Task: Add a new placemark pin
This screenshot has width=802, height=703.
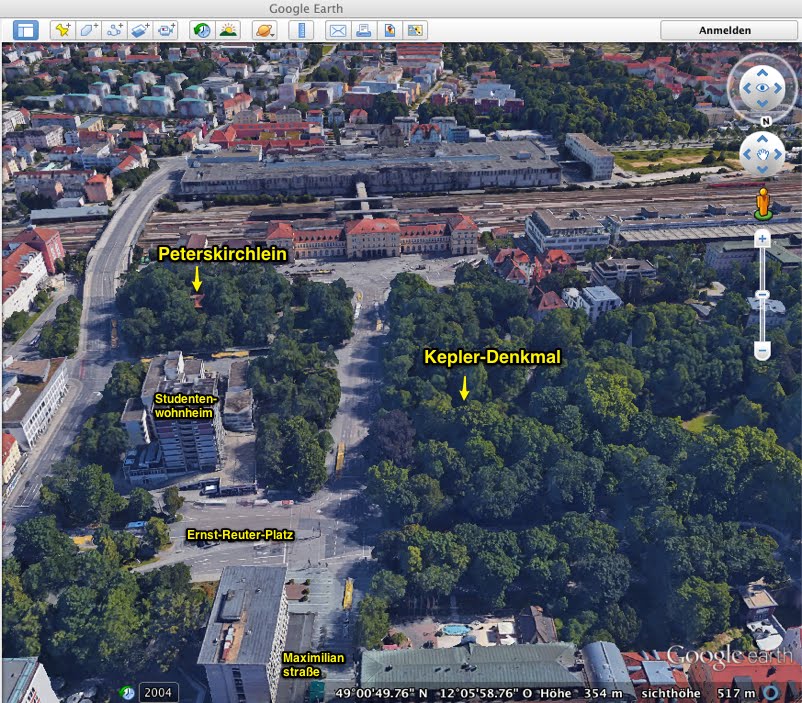Action: tap(62, 30)
